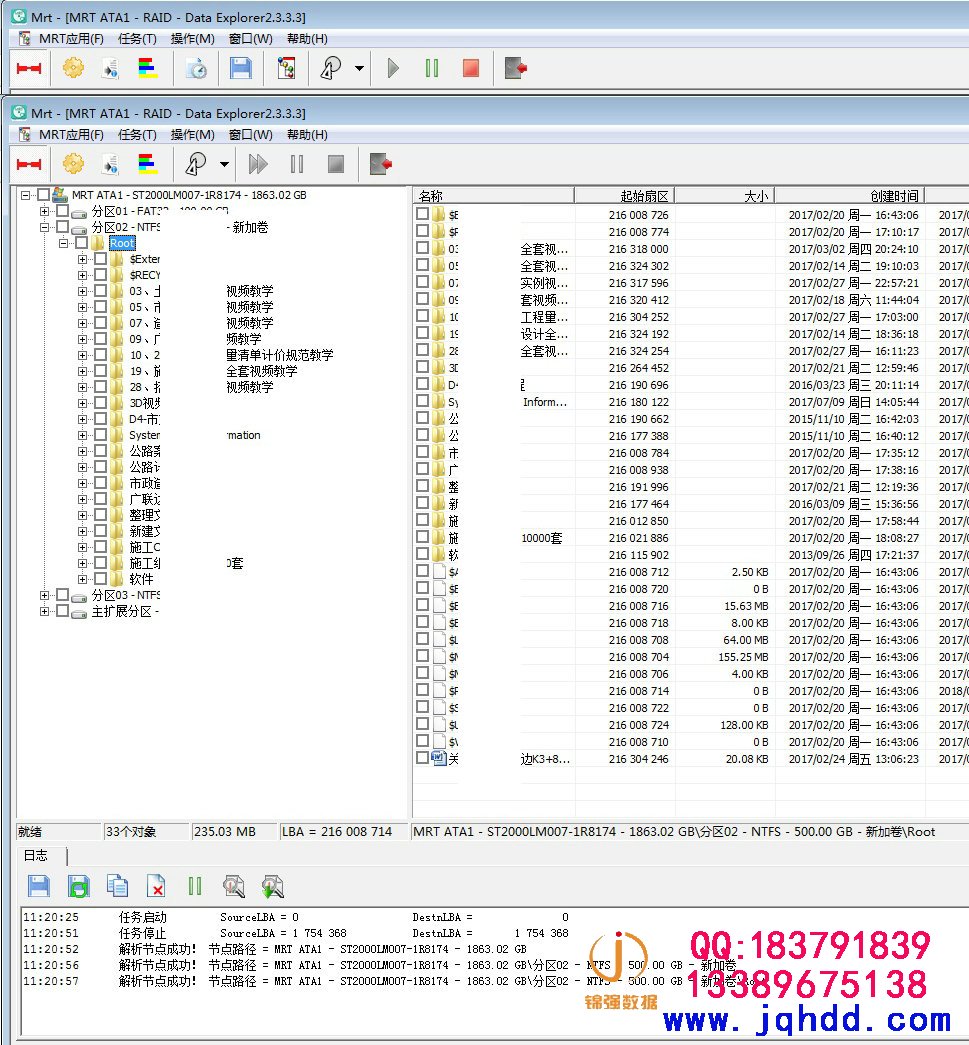Click the exit door icon in the back window toolbar

point(516,68)
